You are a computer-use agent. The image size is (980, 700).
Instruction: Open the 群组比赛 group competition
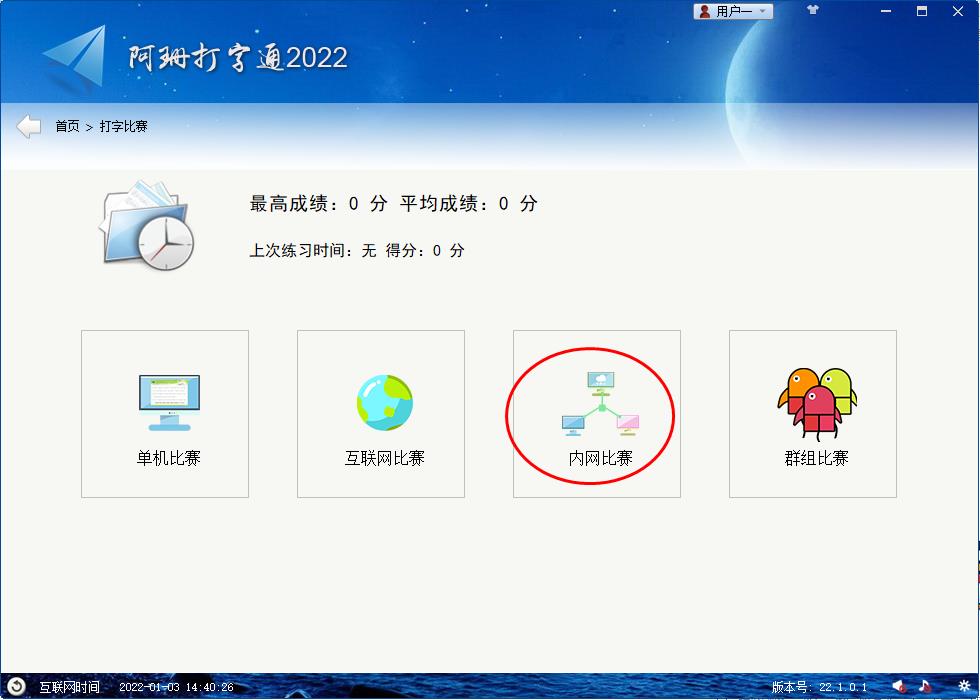click(x=812, y=414)
